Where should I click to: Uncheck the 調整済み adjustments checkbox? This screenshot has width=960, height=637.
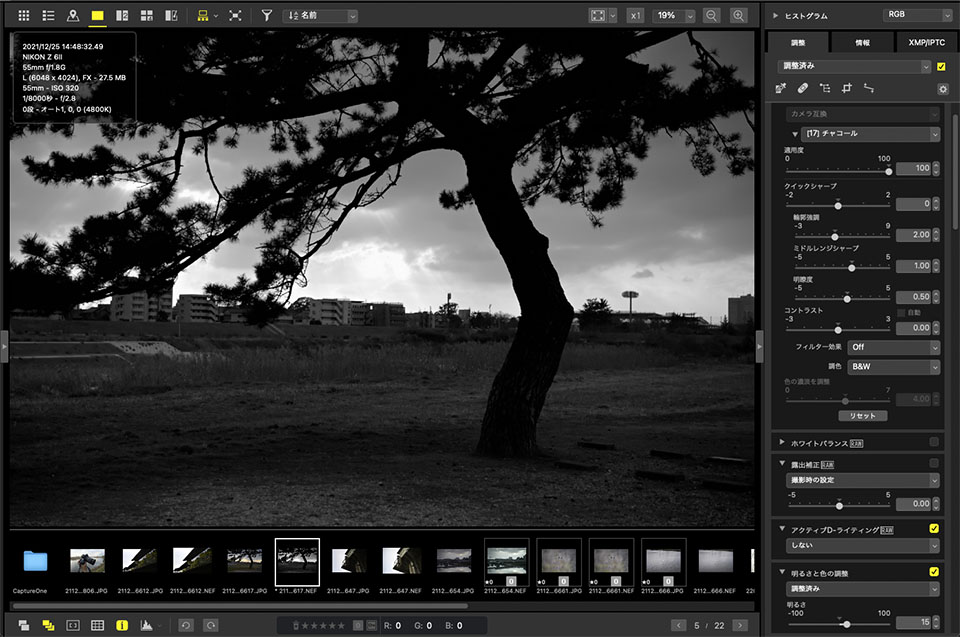pyautogui.click(x=941, y=67)
